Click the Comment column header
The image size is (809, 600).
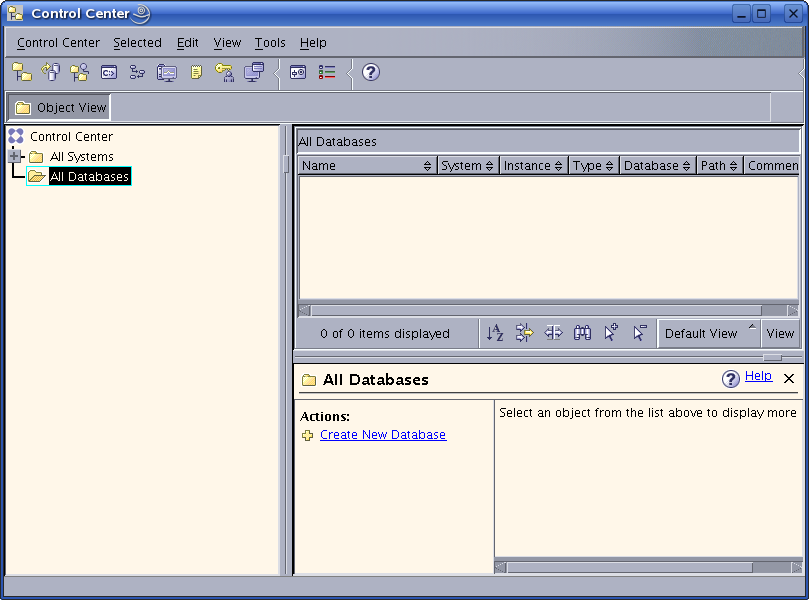[772, 166]
